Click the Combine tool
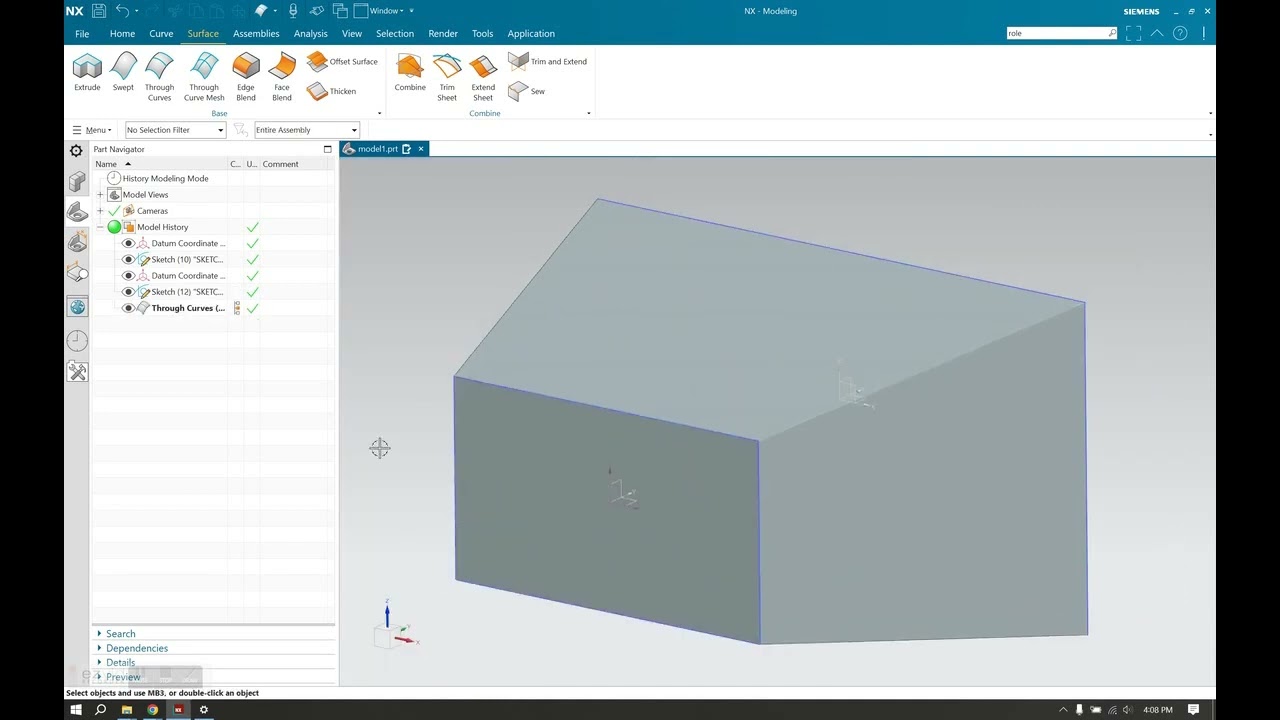The image size is (1280, 720). click(410, 72)
